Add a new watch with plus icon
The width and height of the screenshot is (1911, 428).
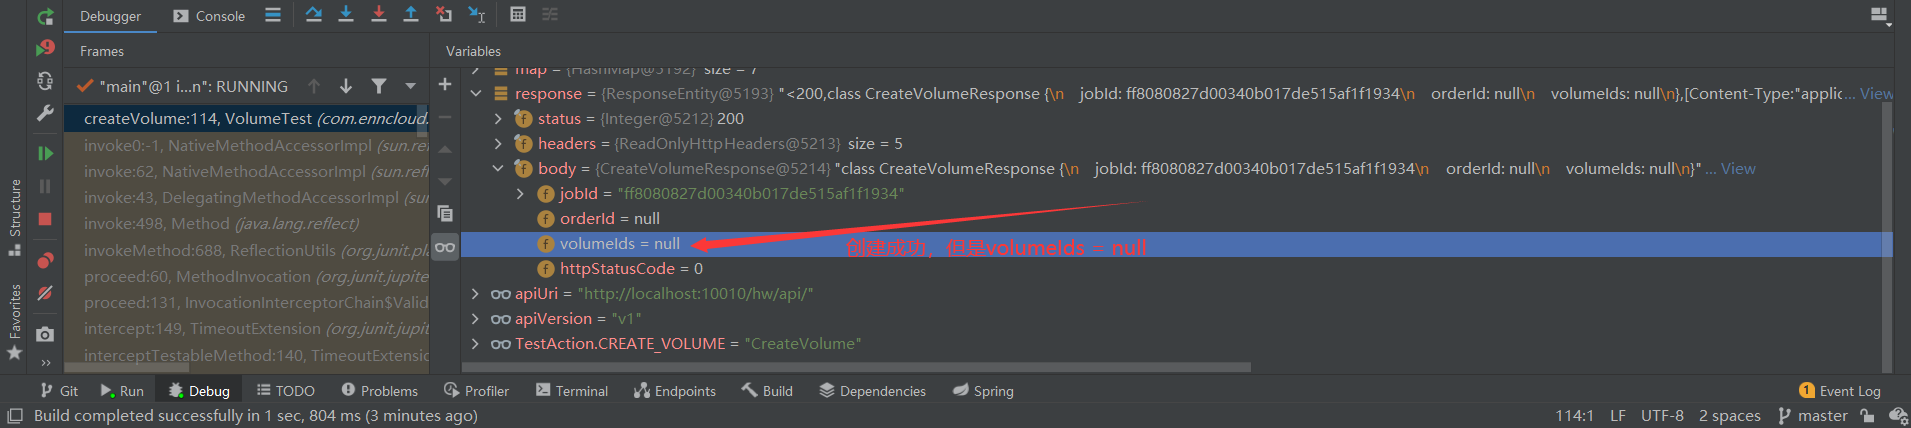[x=445, y=84]
